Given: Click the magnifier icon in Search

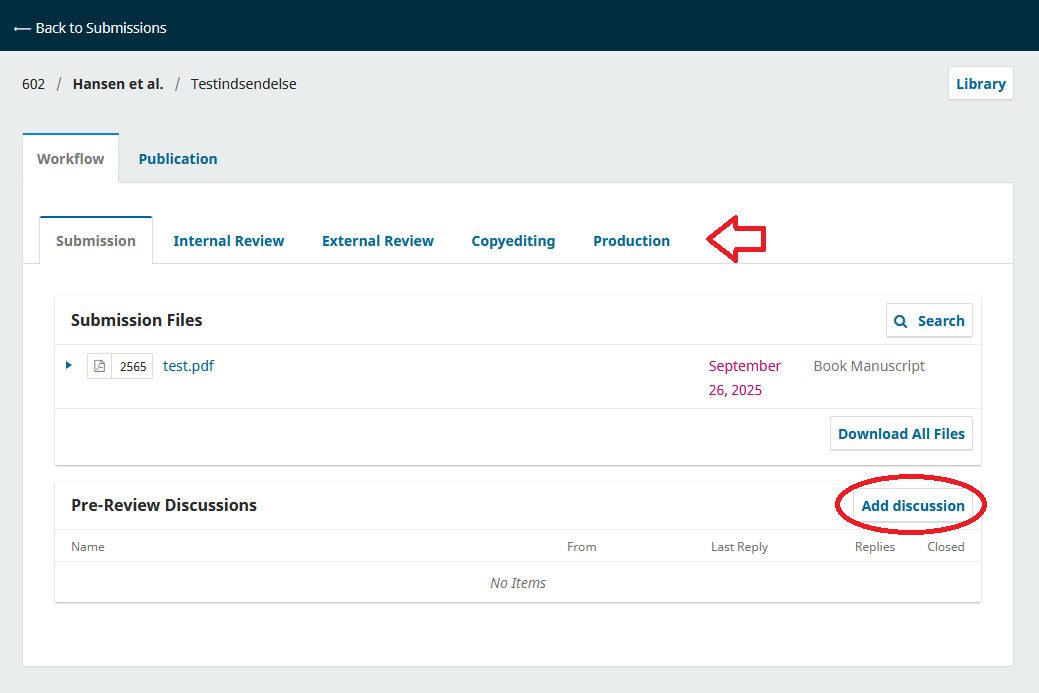Looking at the screenshot, I should 901,321.
